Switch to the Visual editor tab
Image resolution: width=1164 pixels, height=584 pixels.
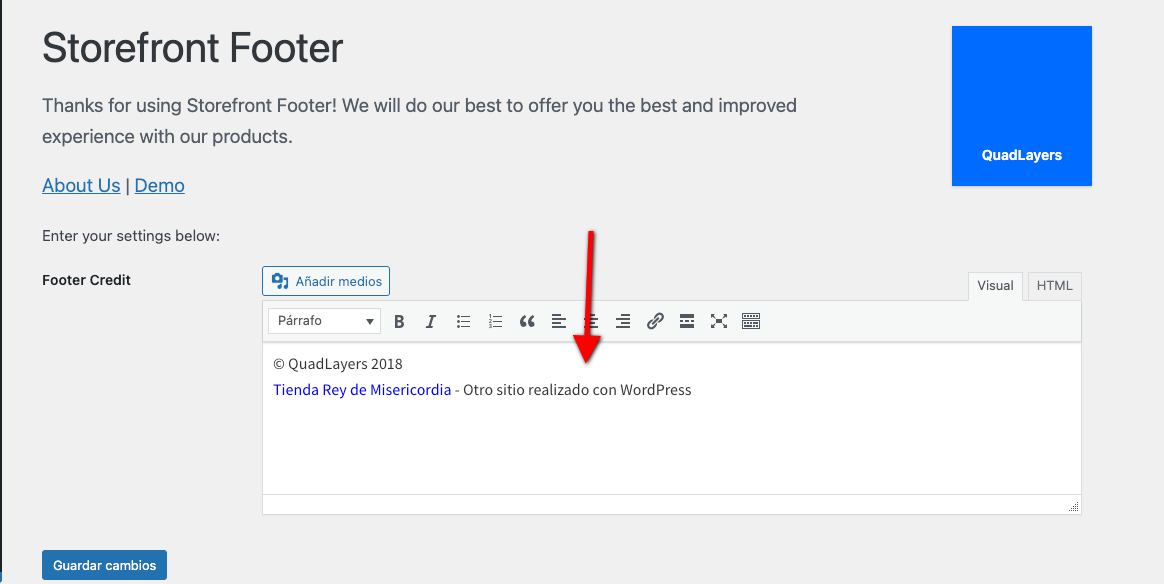click(x=995, y=286)
